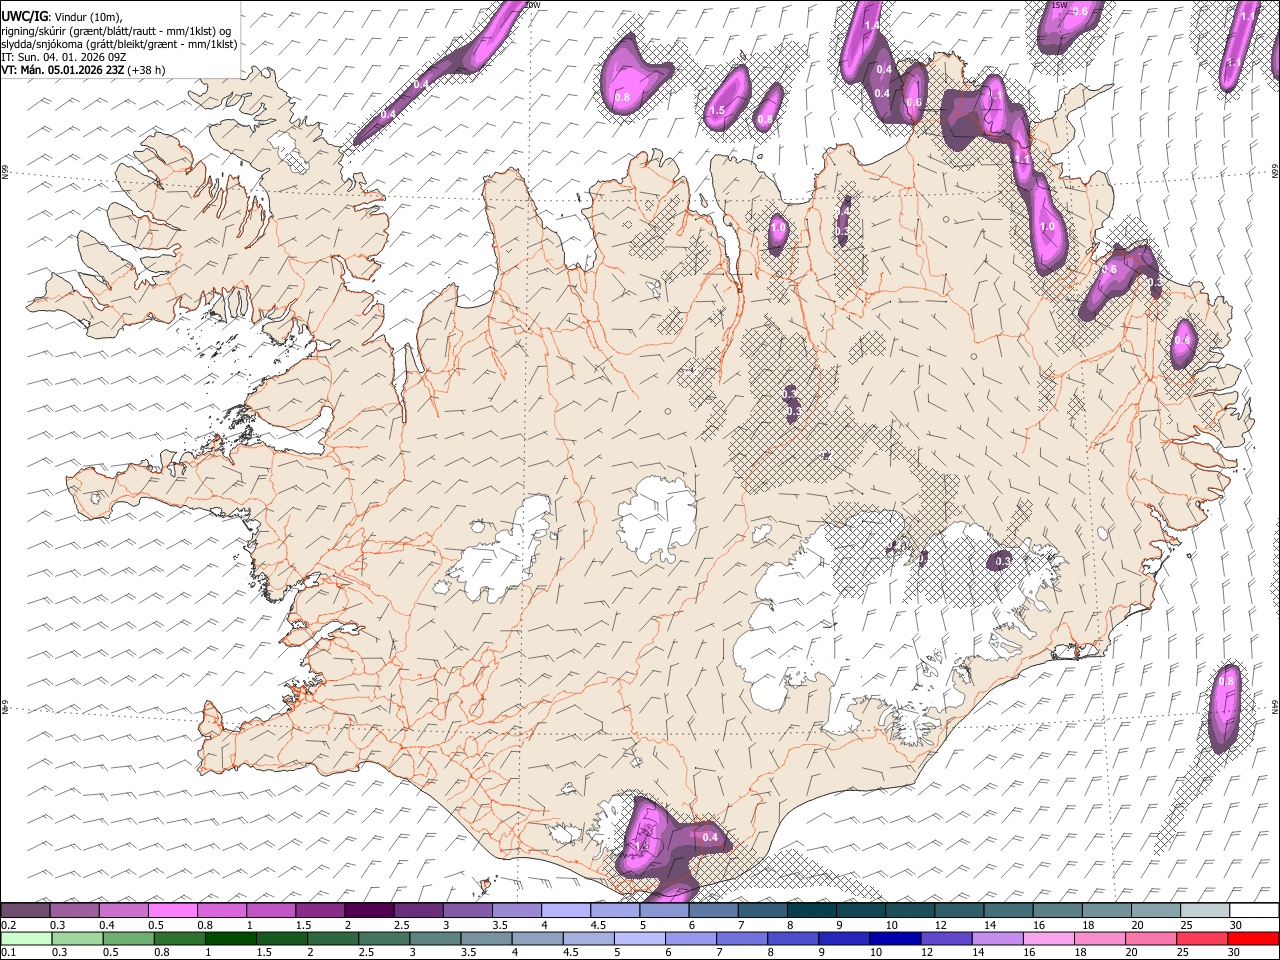
Task: Pick the light lavender swatch between 4 and 4.5, snow scale
Action: click(x=566, y=911)
